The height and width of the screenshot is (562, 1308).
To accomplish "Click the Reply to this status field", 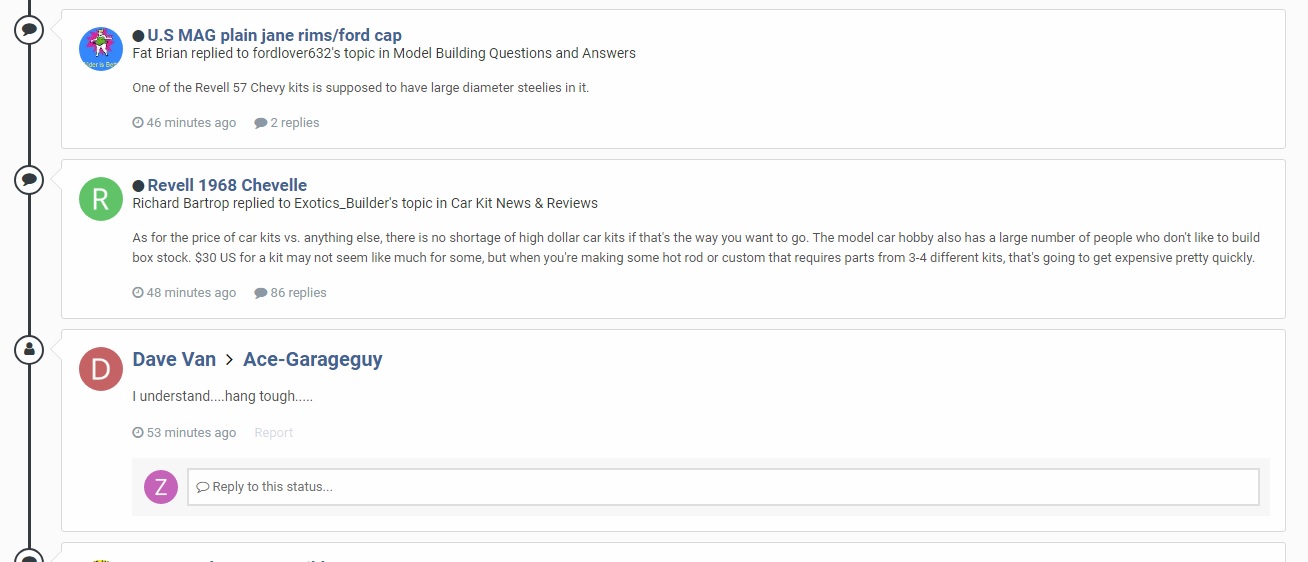I will [723, 487].
